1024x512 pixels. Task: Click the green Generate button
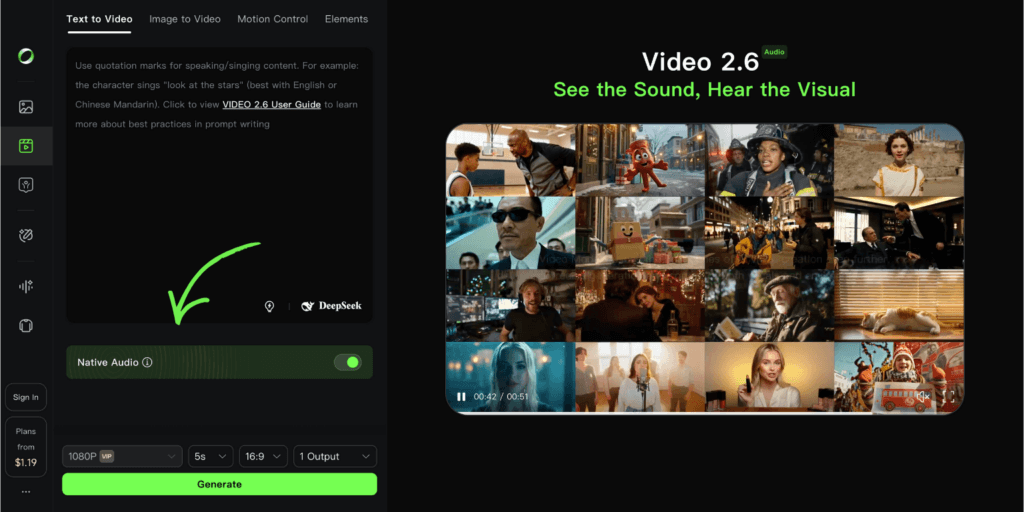tap(219, 484)
